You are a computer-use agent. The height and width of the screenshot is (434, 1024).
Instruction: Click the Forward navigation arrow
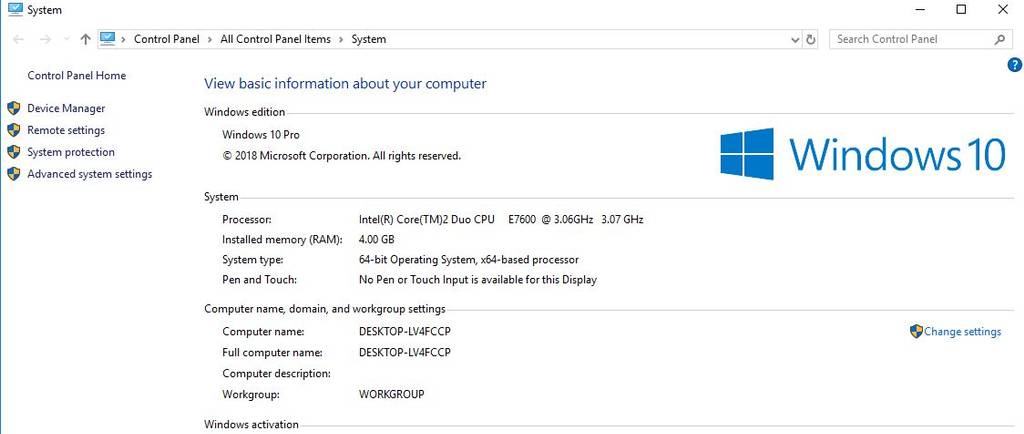(45, 39)
